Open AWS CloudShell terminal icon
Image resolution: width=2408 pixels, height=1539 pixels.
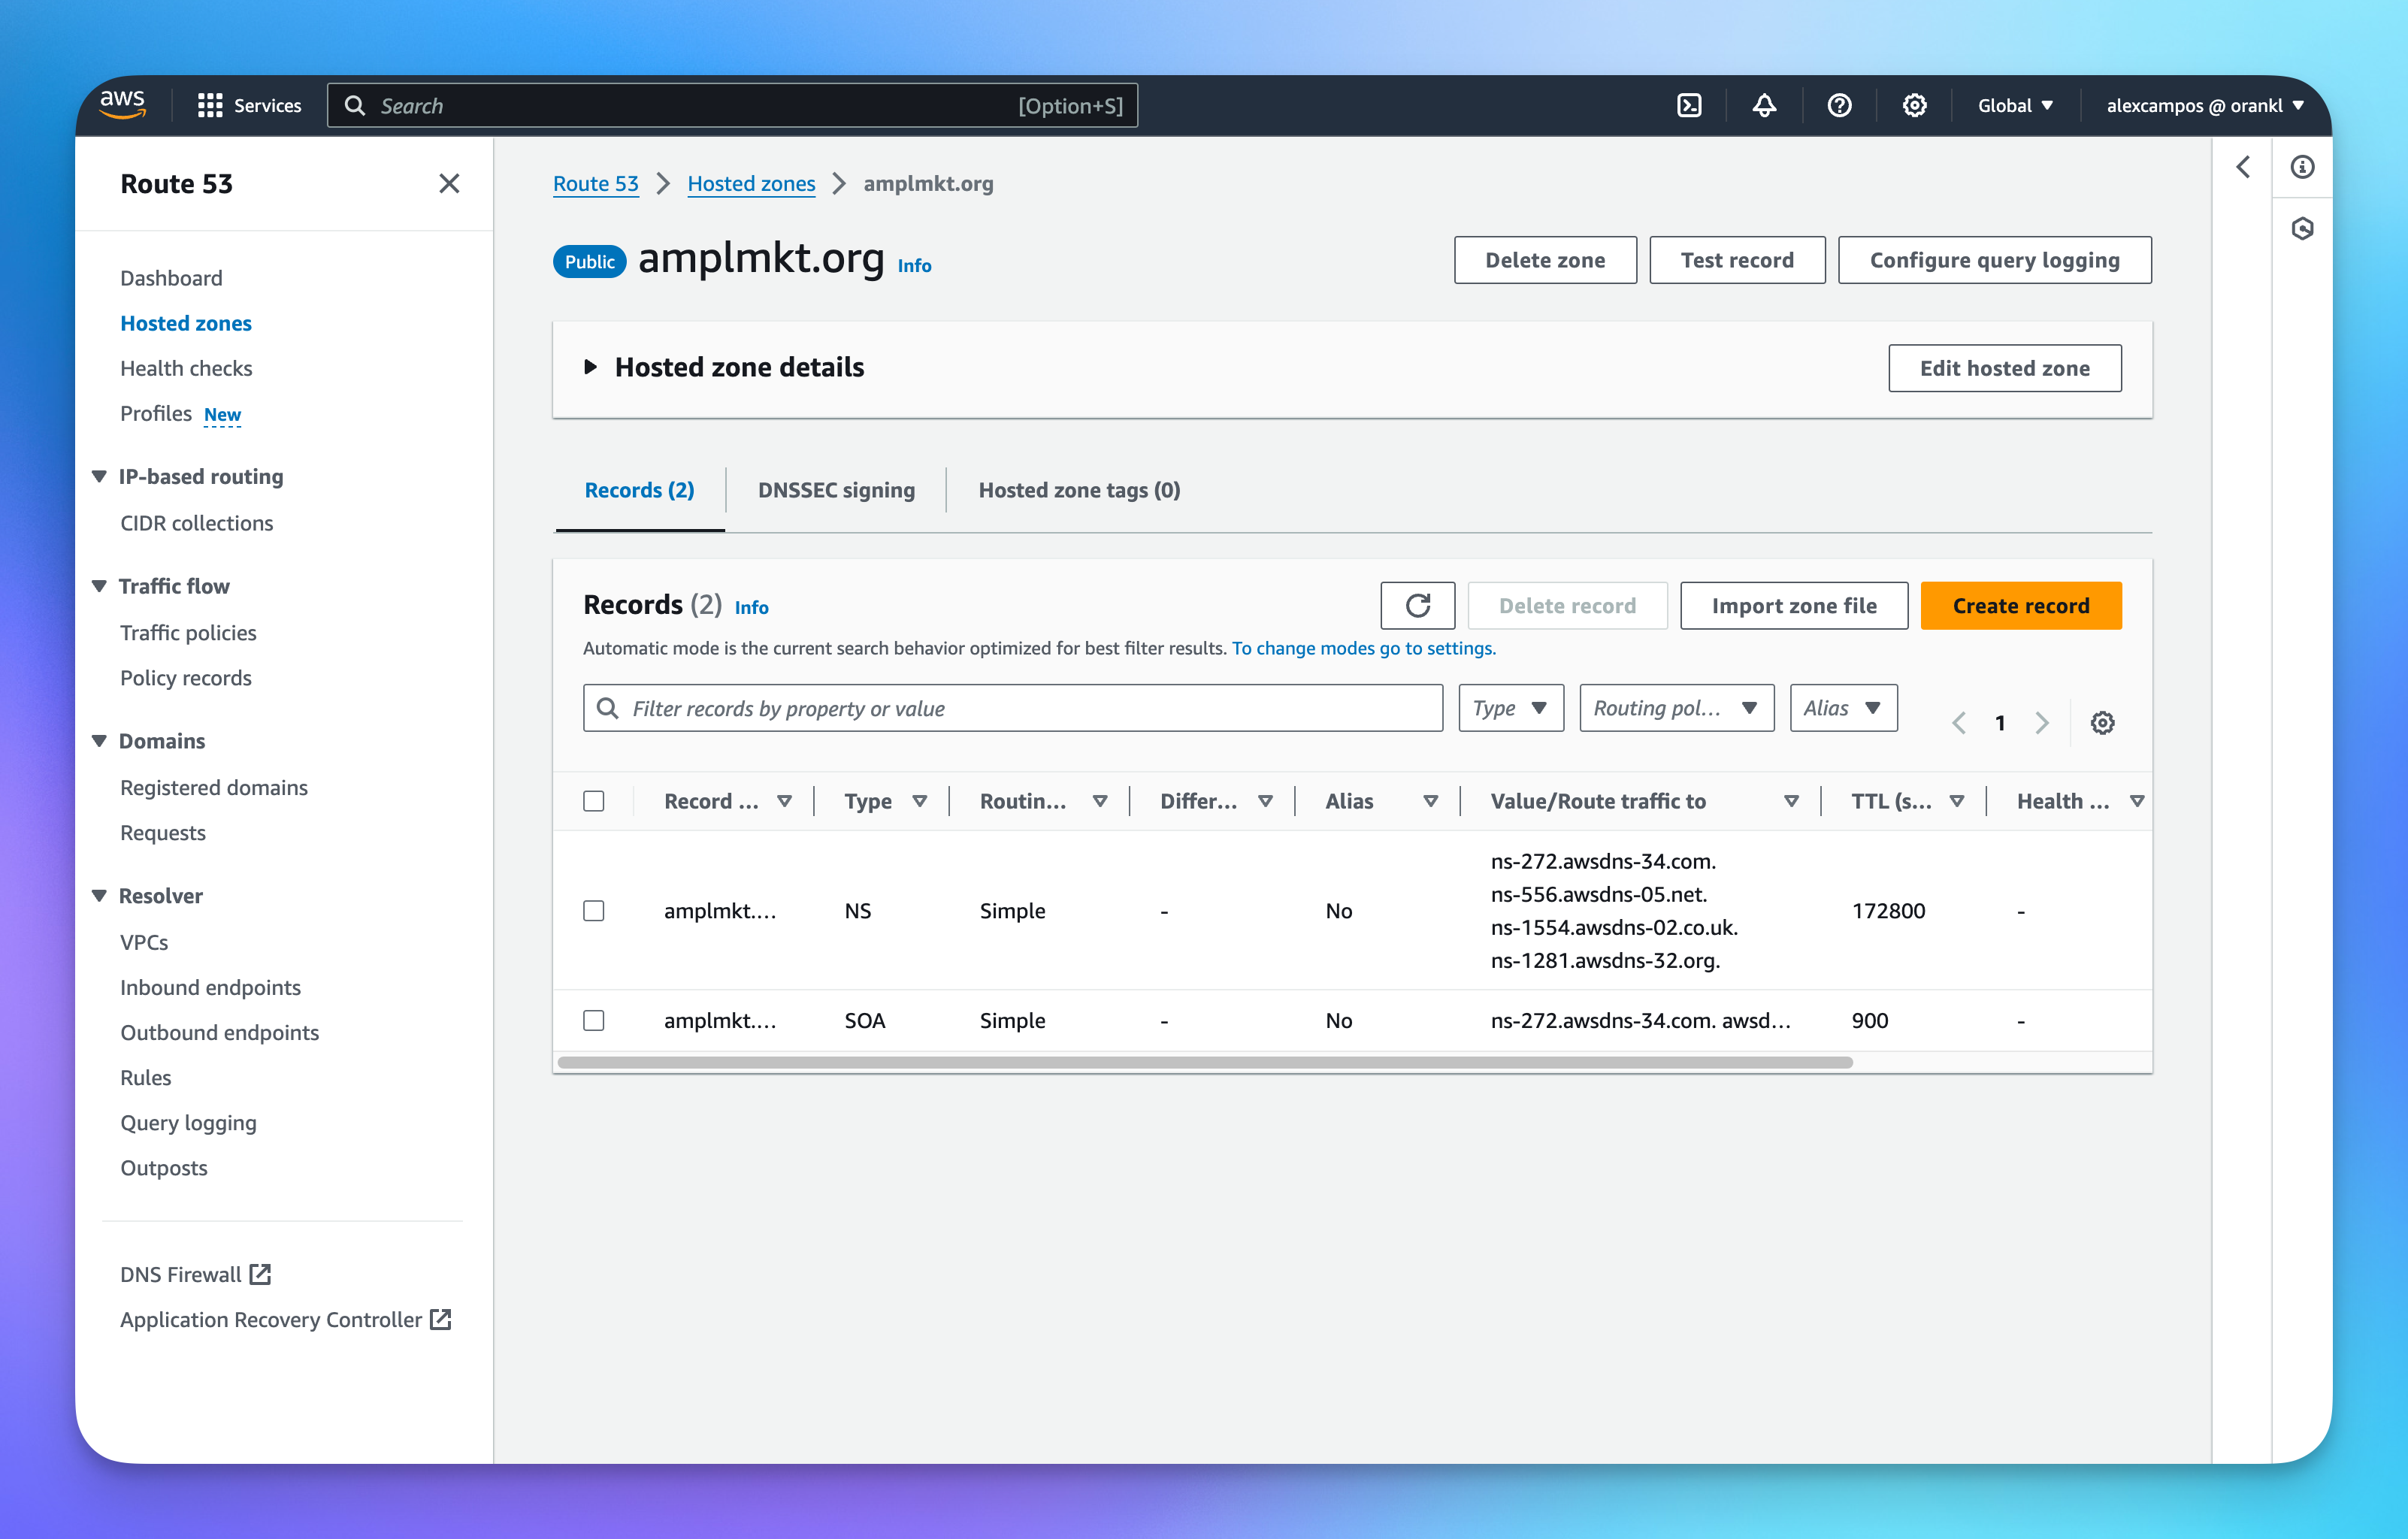click(x=1689, y=105)
